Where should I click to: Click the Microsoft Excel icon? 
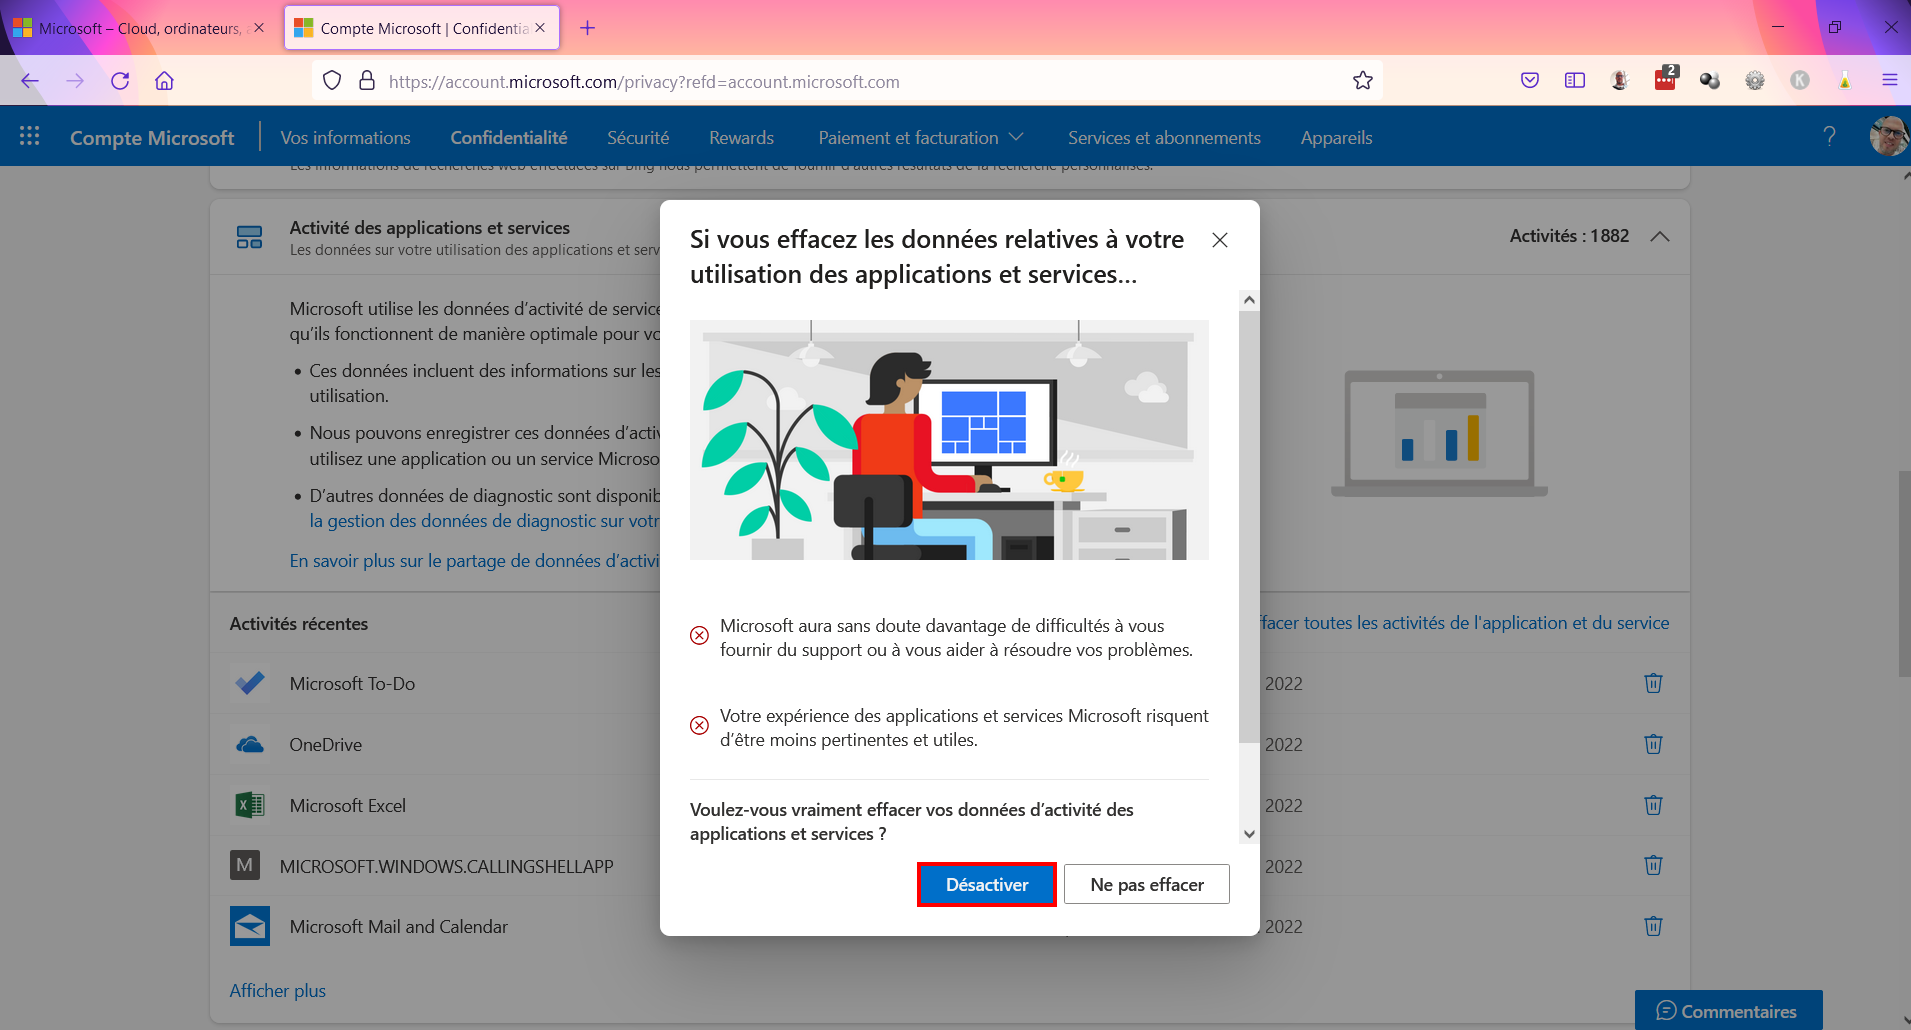pos(250,805)
